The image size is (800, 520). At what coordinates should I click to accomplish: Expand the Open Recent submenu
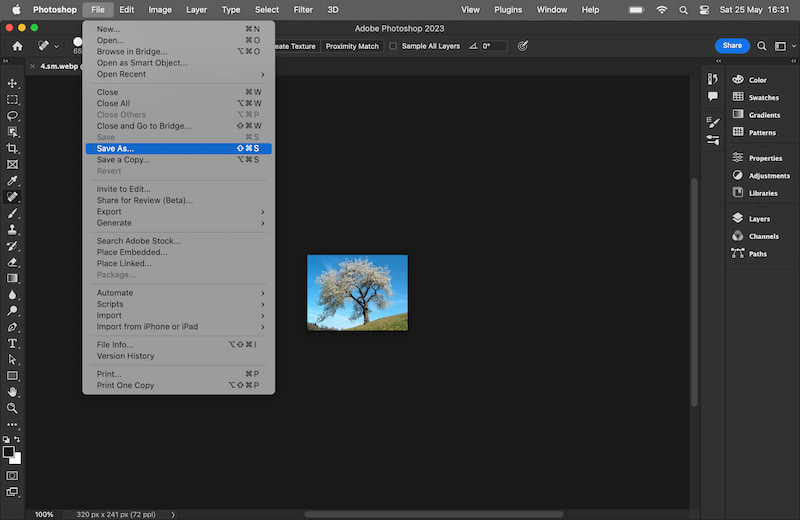click(x=179, y=74)
